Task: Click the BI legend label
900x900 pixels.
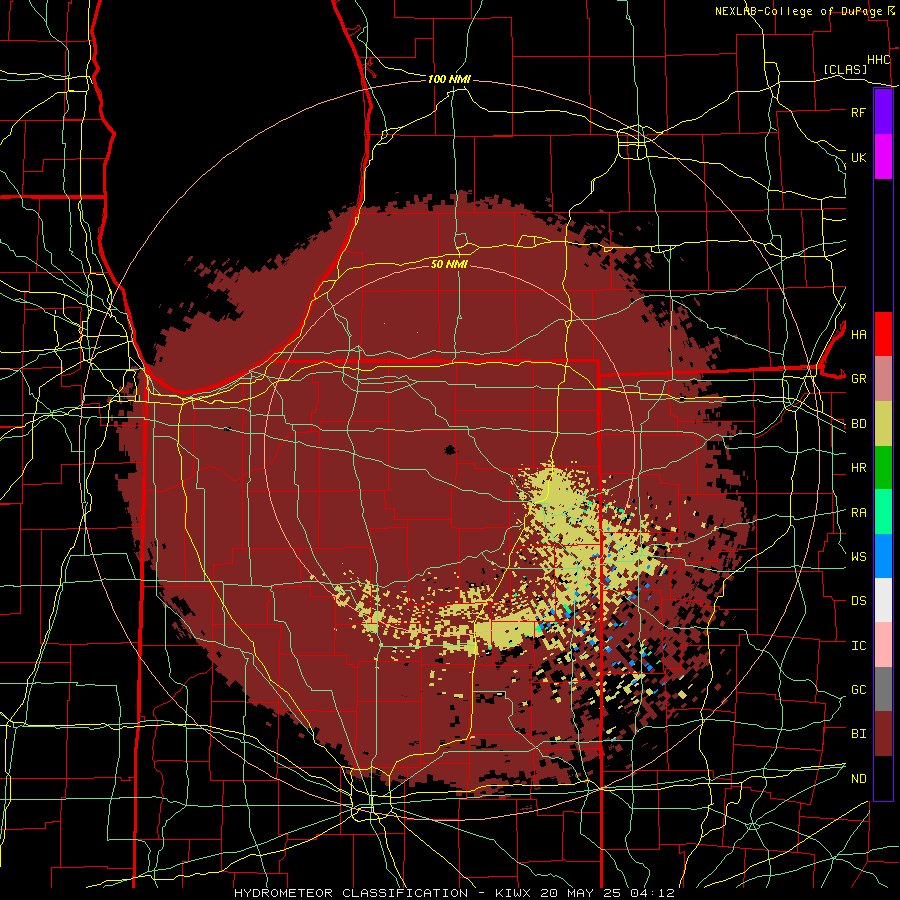Action: [858, 734]
